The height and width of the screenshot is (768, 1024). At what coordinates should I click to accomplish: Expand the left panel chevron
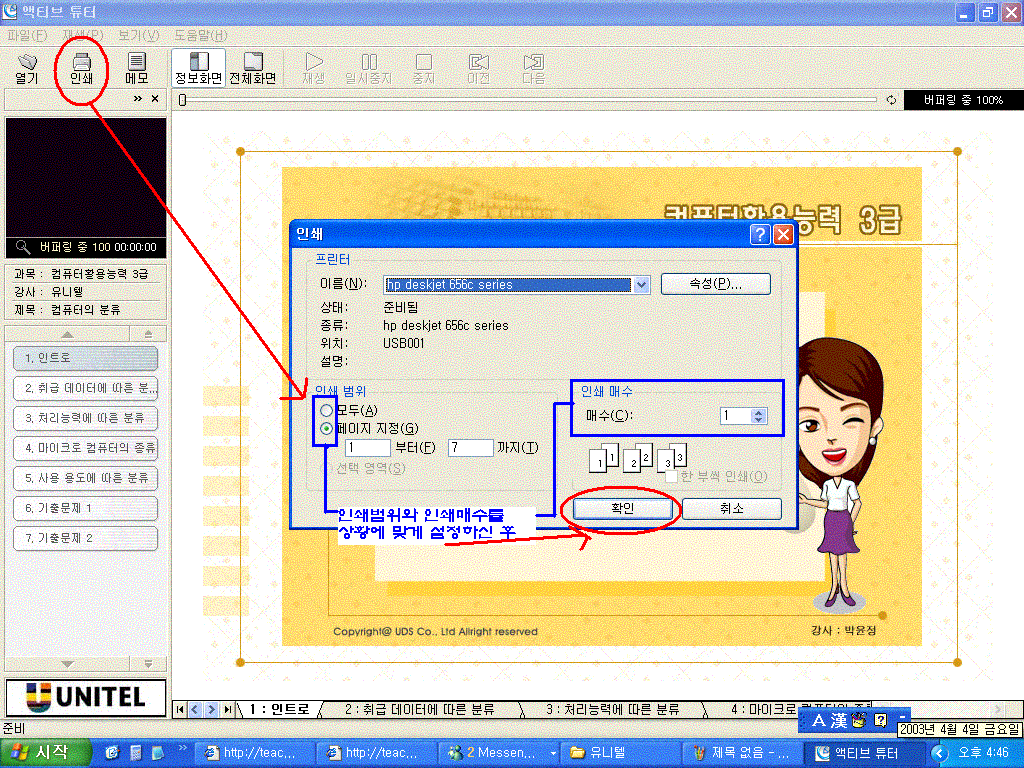138,99
